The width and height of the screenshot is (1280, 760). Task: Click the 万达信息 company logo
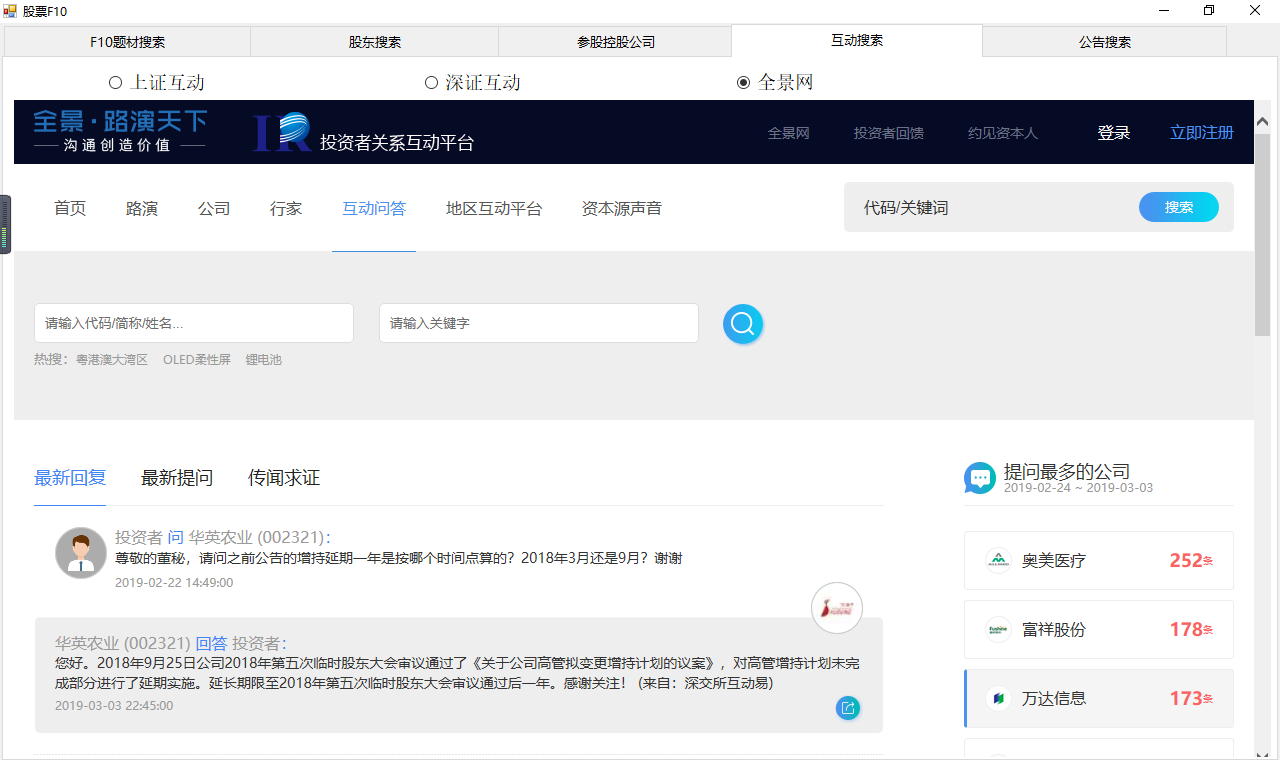[x=998, y=699]
